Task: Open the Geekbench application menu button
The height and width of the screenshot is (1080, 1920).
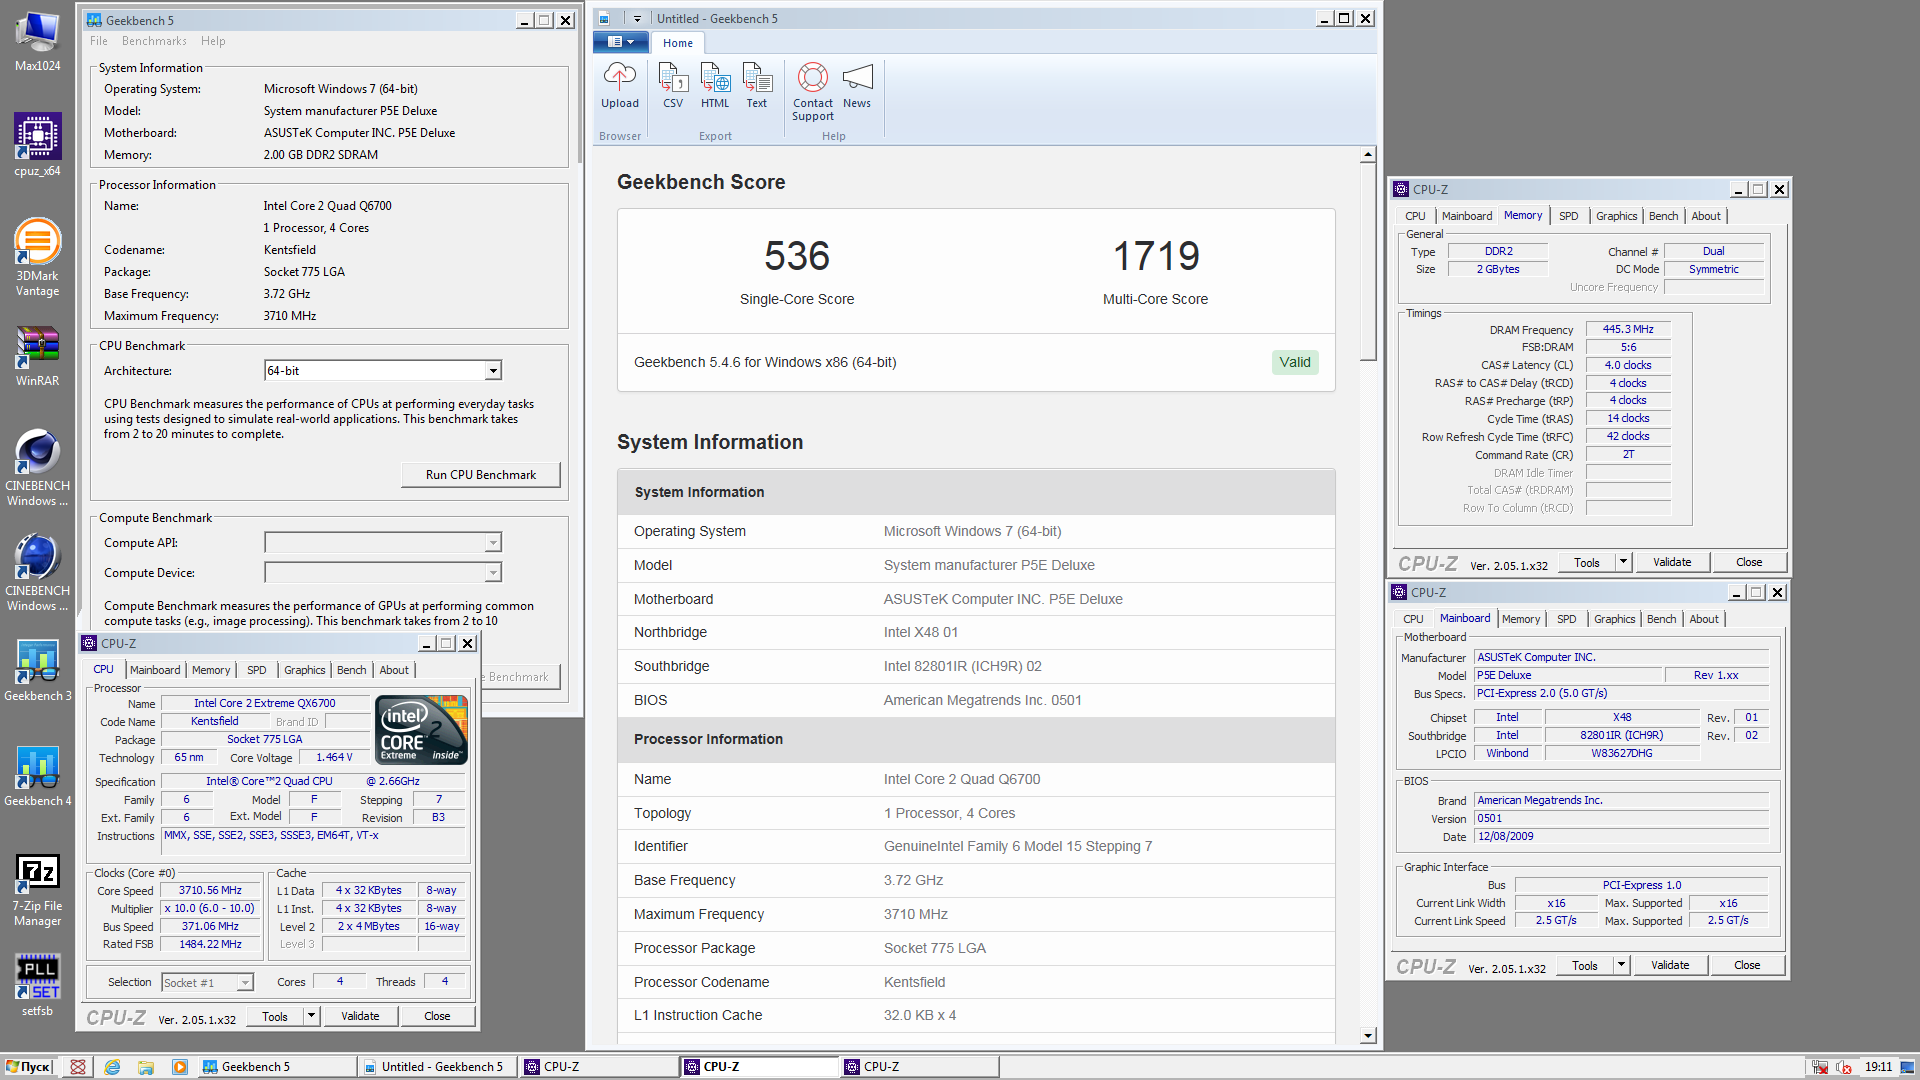Action: pyautogui.click(x=621, y=42)
